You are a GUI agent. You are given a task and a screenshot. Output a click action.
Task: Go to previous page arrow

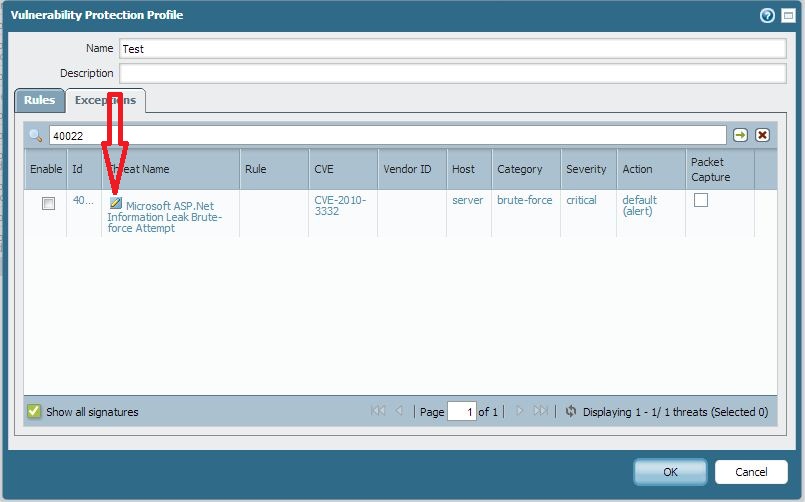pyautogui.click(x=399, y=411)
